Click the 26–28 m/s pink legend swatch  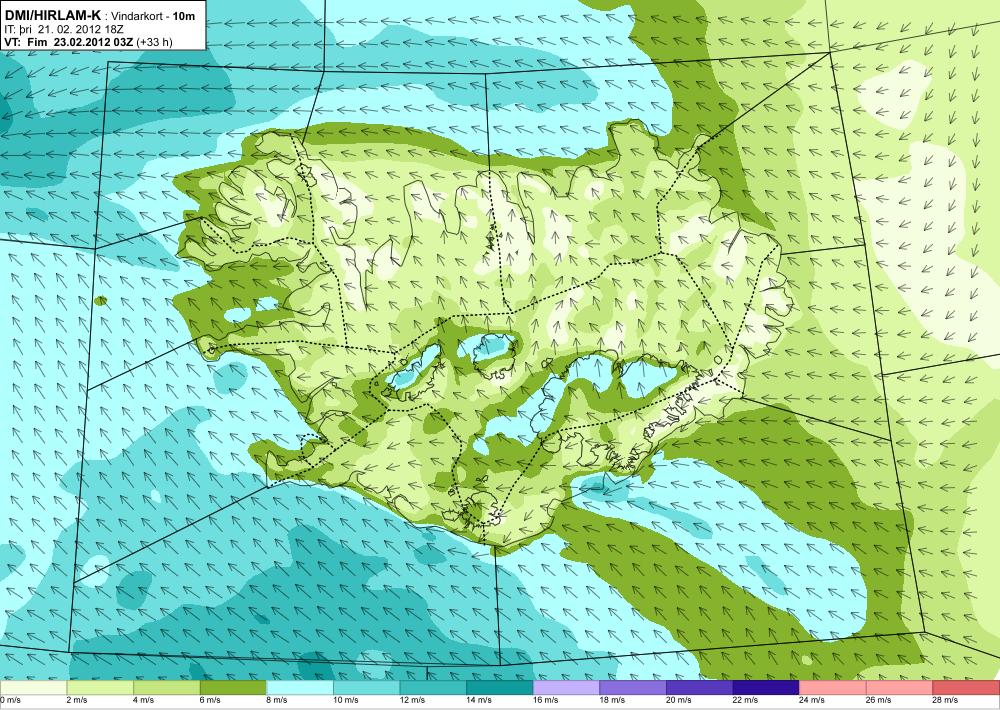[899, 688]
